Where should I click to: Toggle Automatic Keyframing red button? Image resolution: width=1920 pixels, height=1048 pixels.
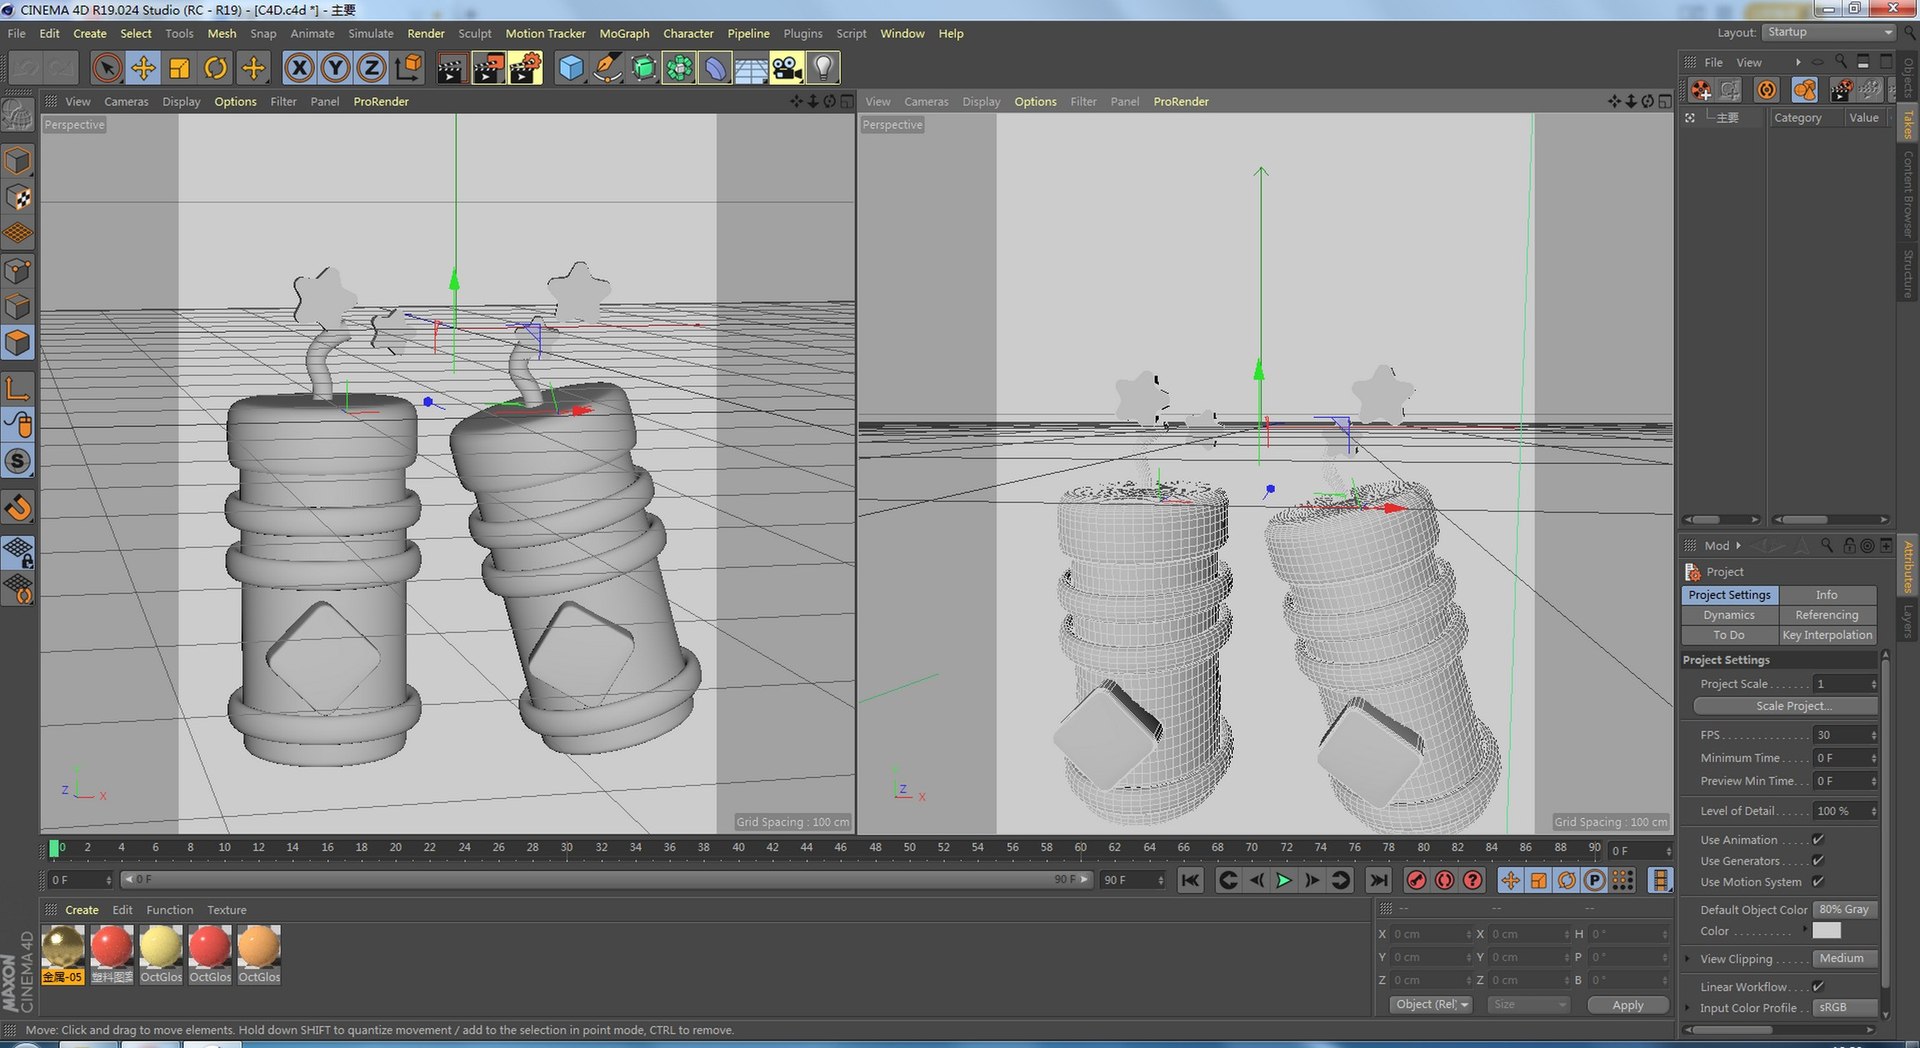coord(1444,880)
